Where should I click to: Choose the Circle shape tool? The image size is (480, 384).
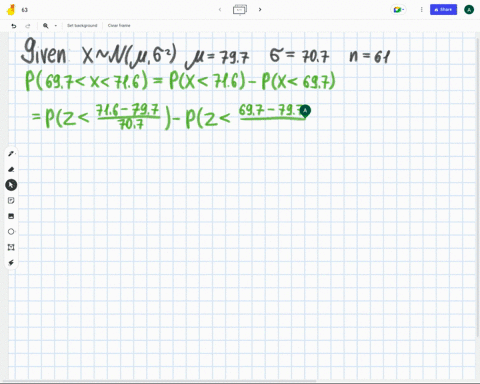click(x=11, y=232)
